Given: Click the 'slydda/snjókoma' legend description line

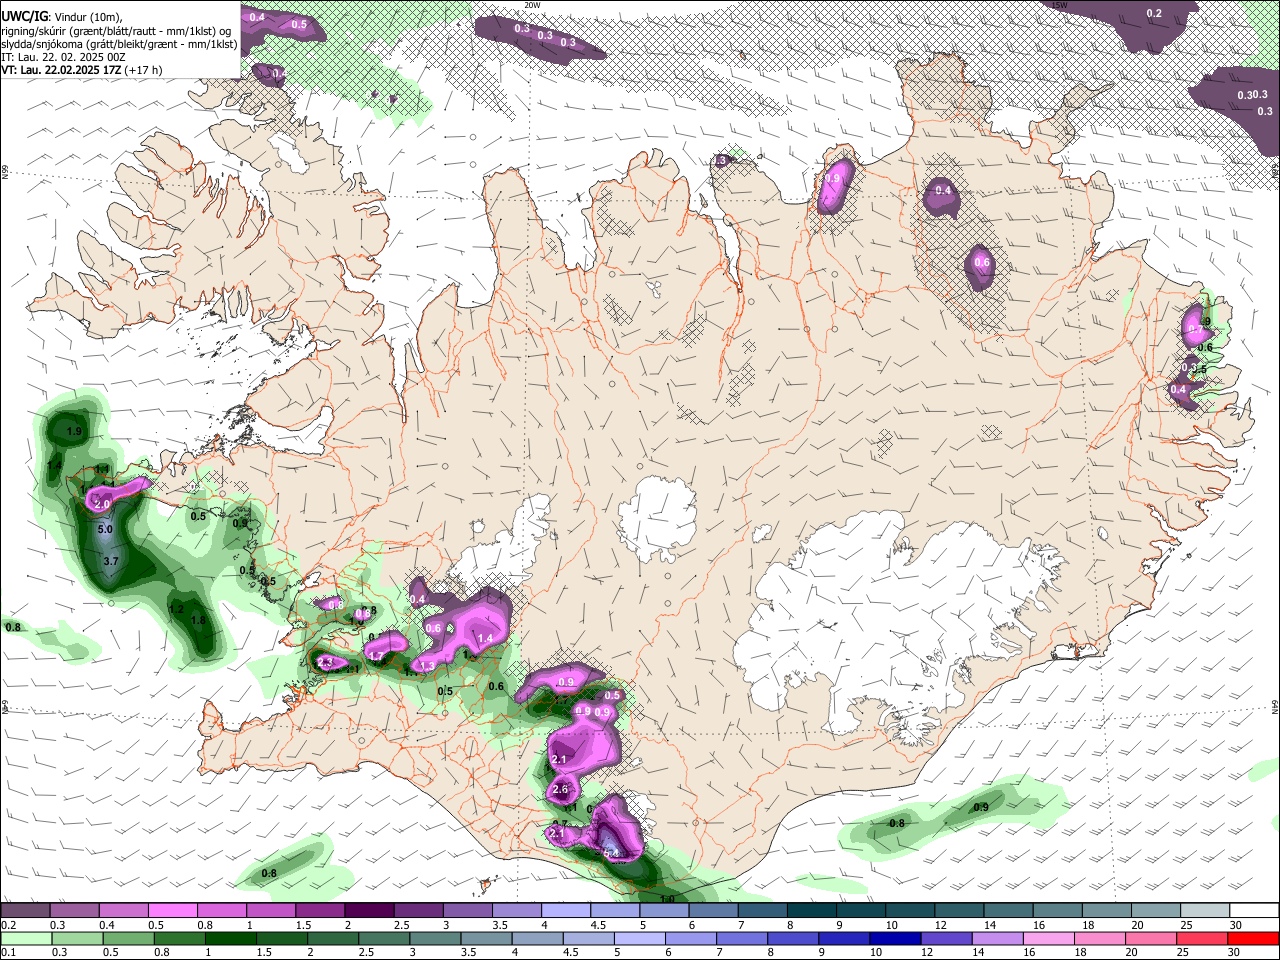Looking at the screenshot, I should coord(119,44).
